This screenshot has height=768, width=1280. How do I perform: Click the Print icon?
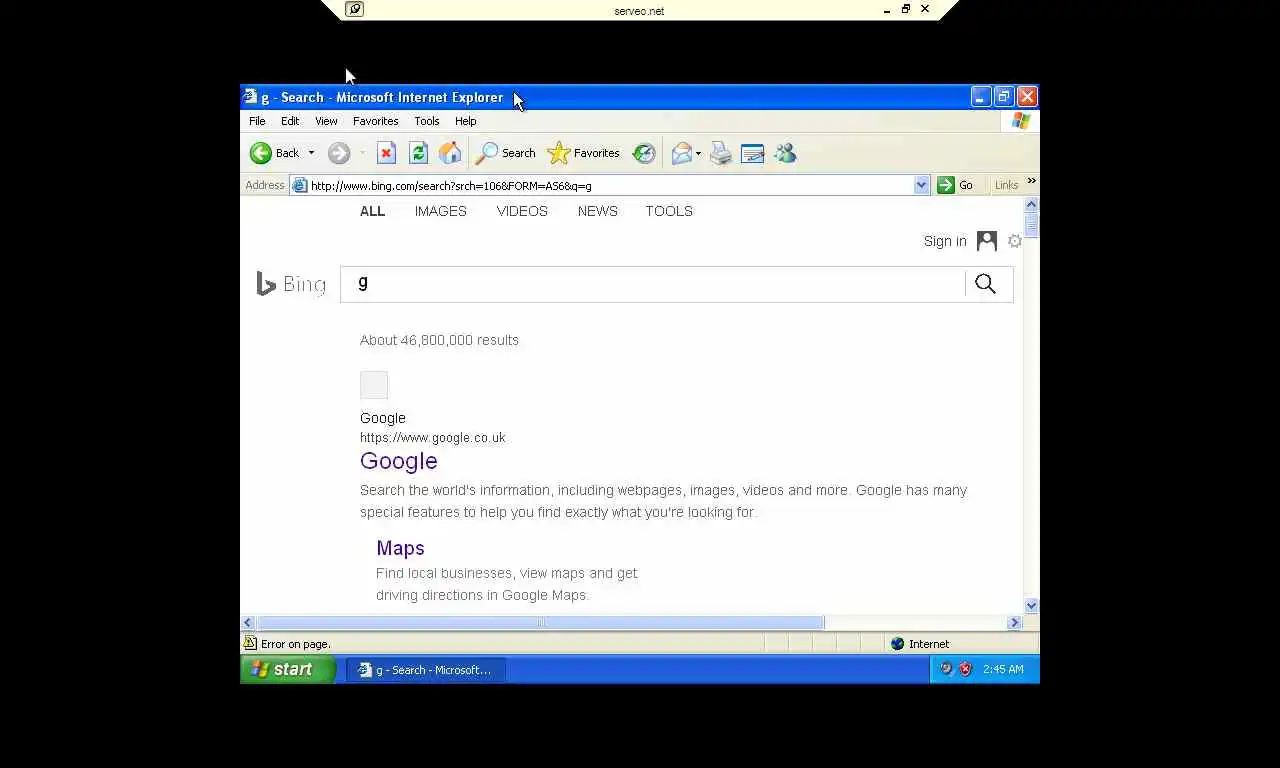[x=721, y=153]
